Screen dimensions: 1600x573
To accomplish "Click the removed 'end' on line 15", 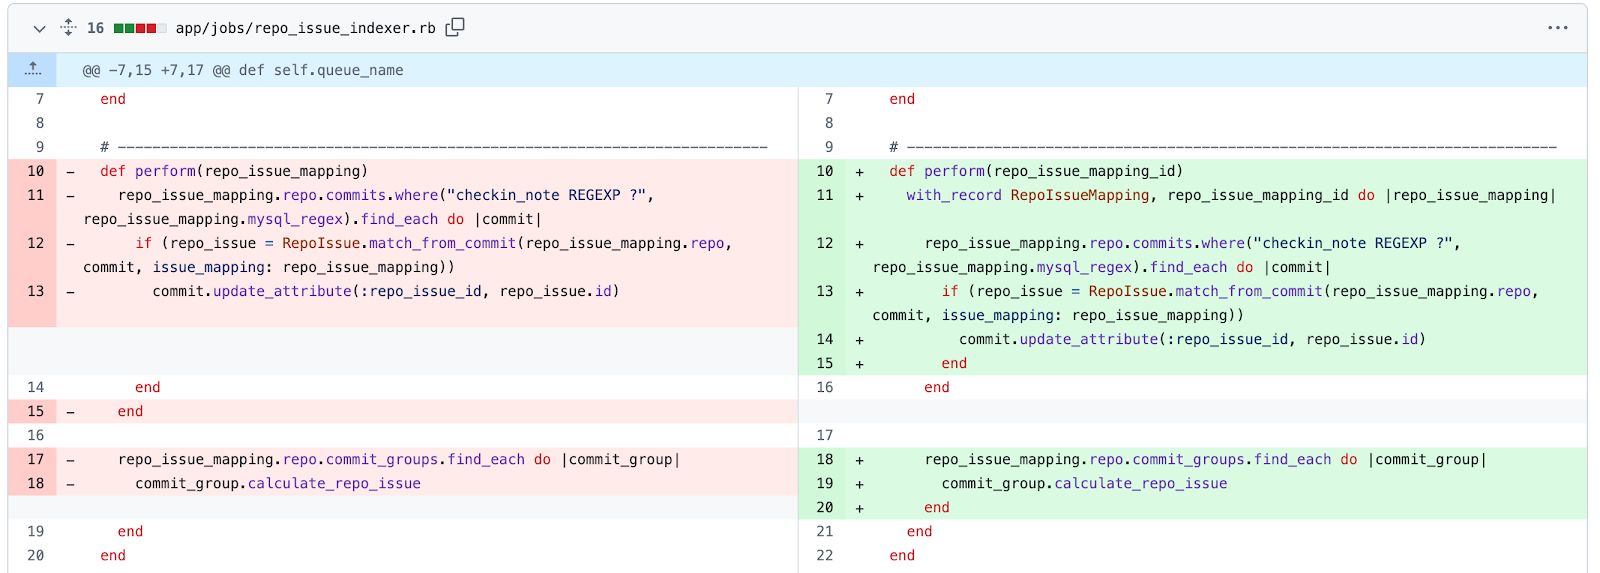I will tap(130, 411).
